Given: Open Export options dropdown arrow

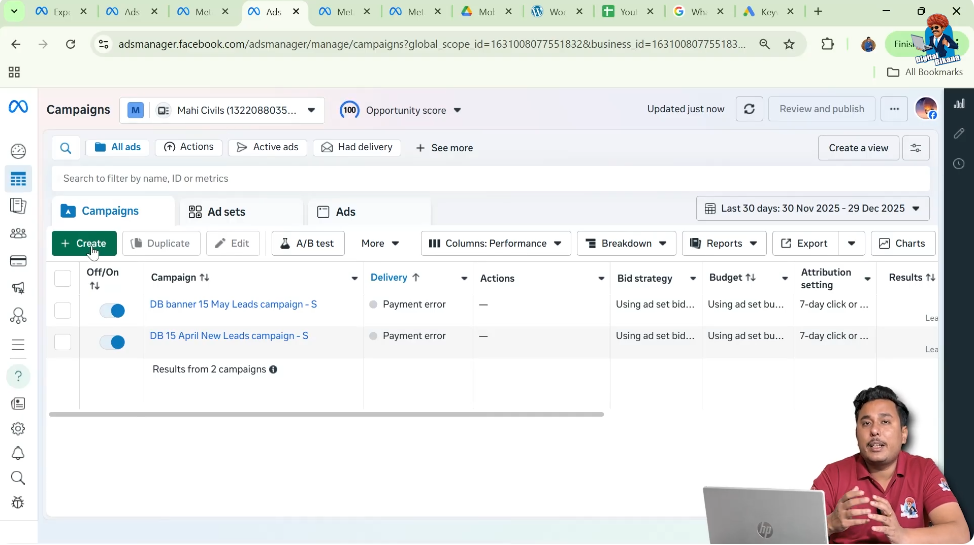Looking at the screenshot, I should pyautogui.click(x=851, y=244).
